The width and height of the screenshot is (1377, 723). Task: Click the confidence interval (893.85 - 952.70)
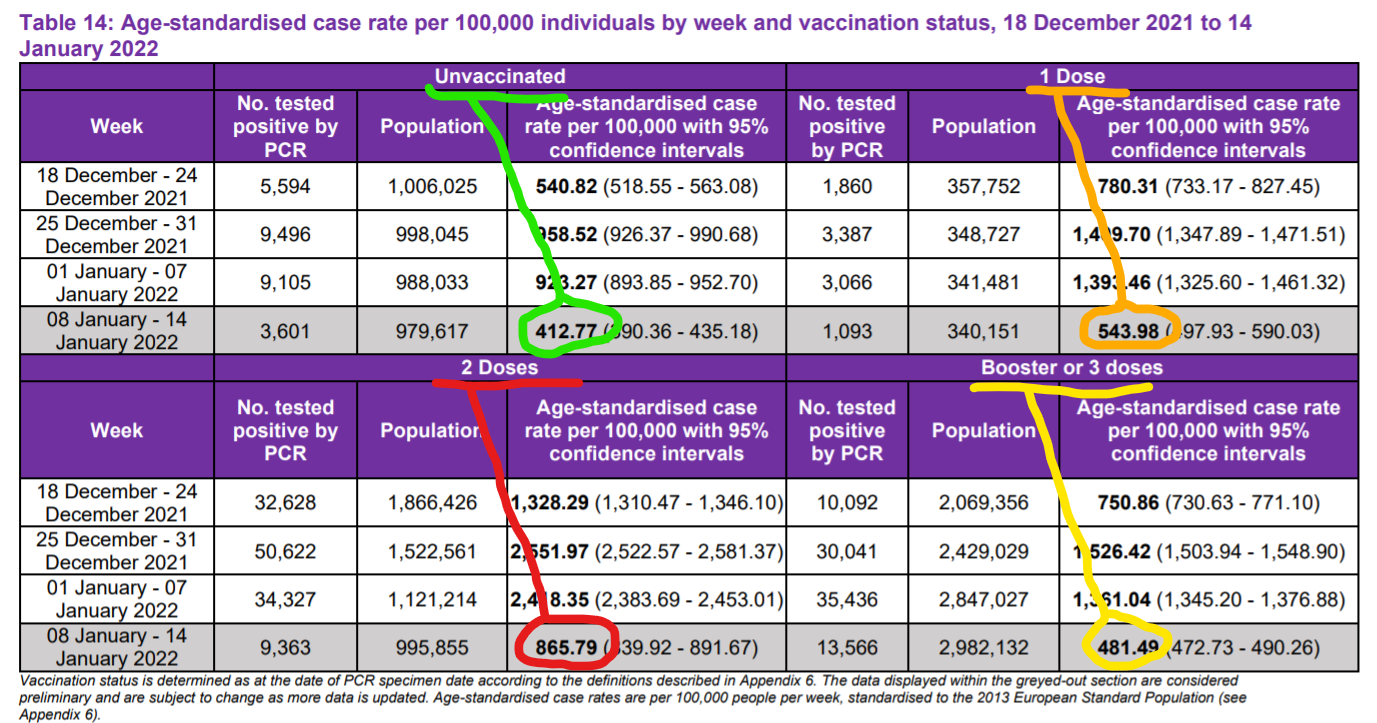[680, 283]
